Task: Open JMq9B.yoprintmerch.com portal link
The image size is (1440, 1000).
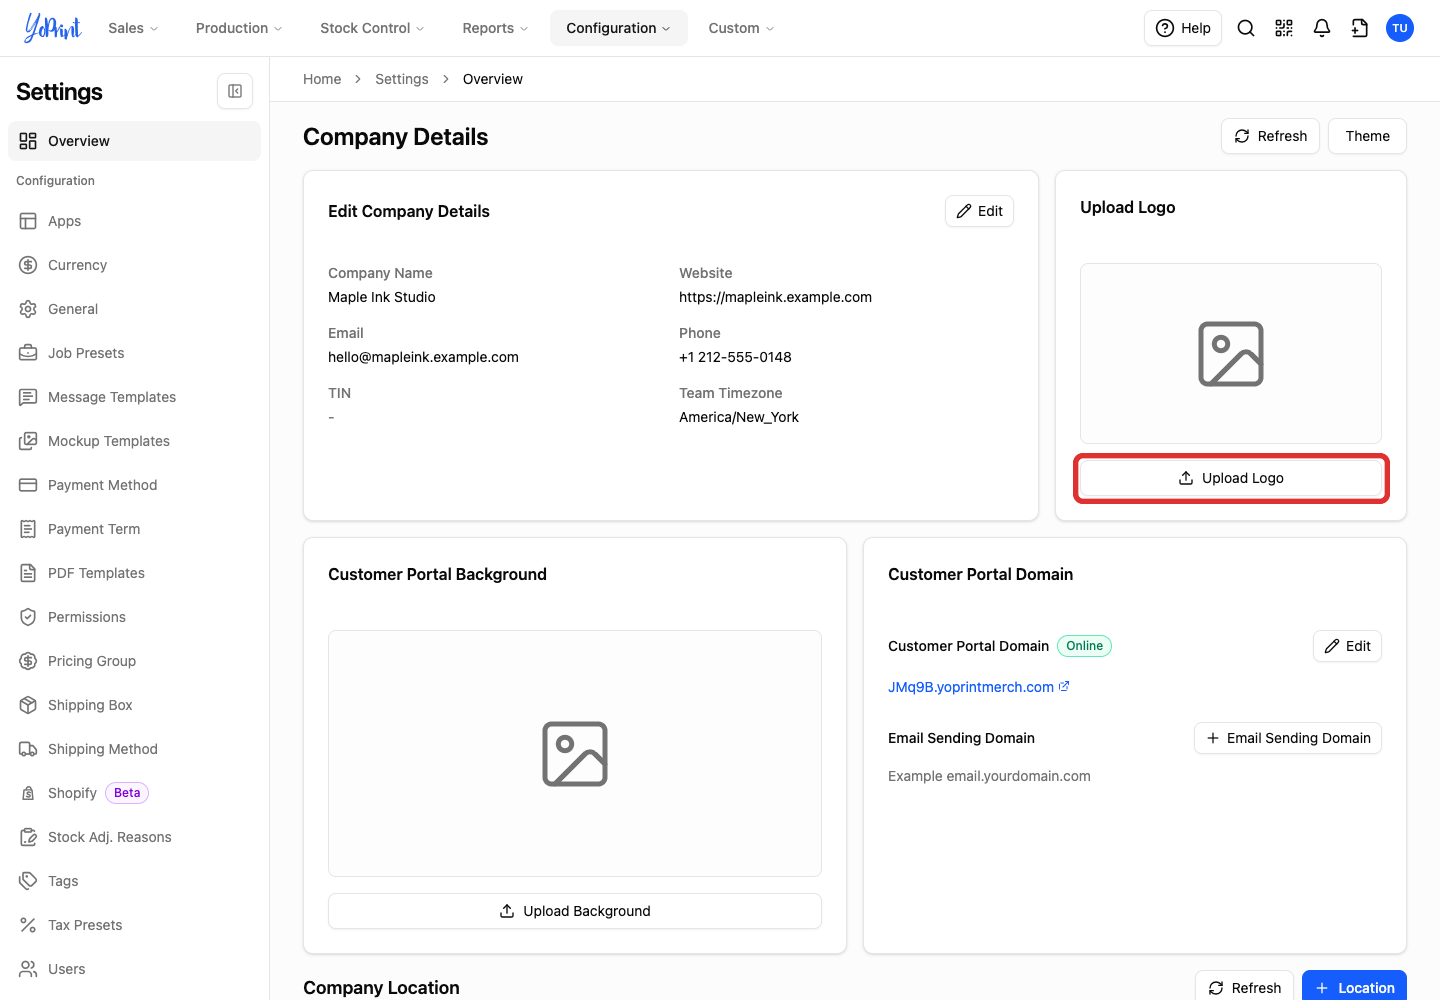Action: click(979, 687)
